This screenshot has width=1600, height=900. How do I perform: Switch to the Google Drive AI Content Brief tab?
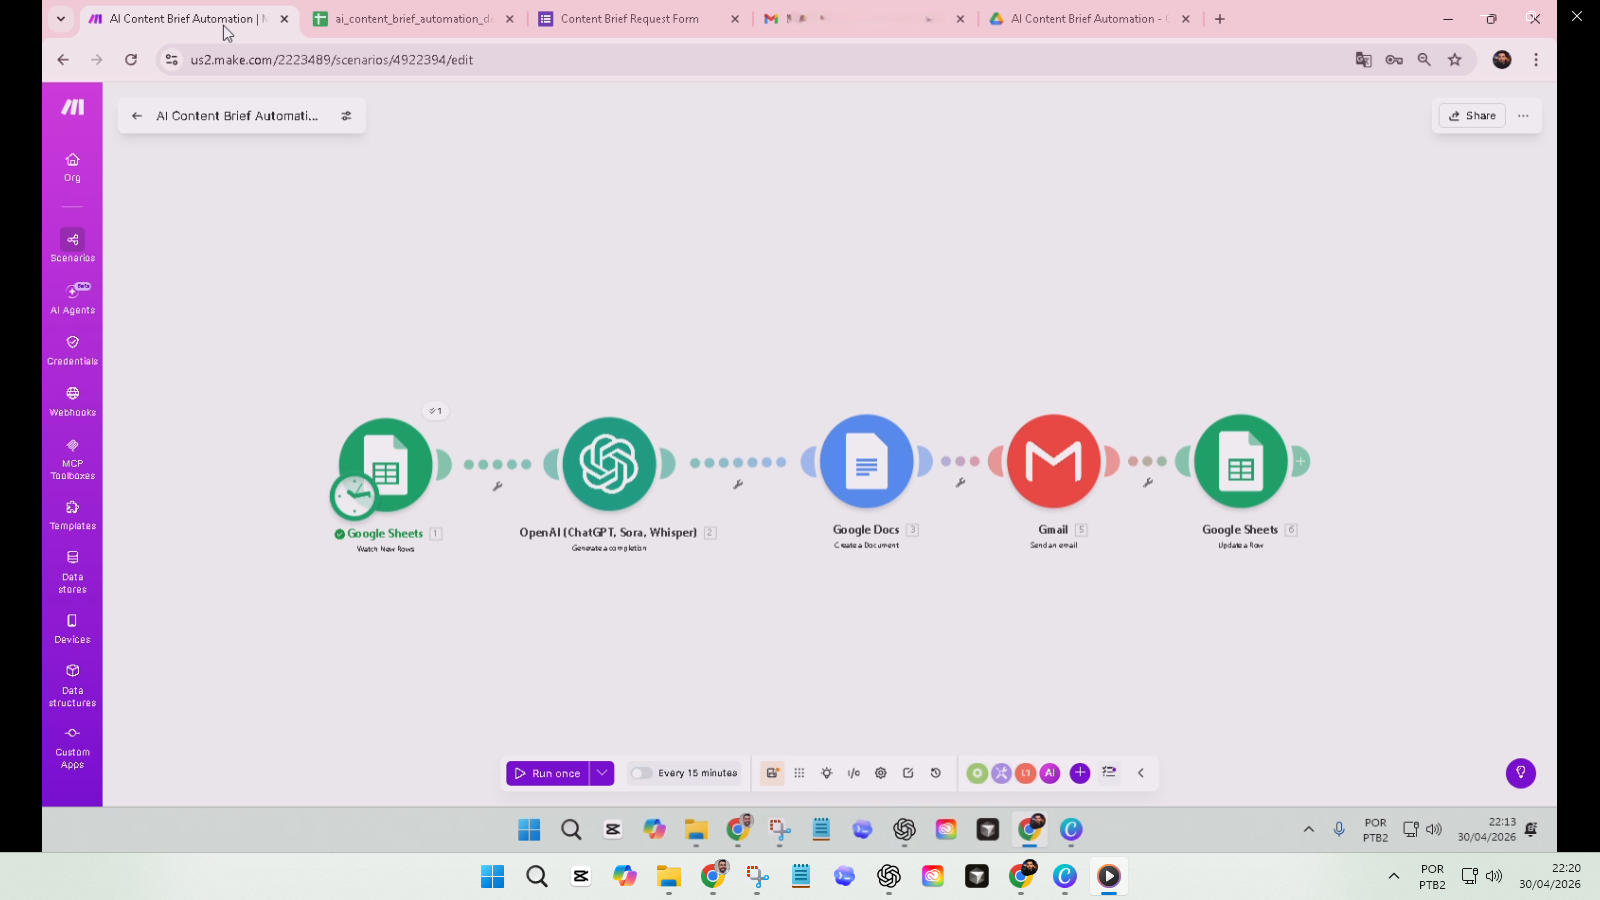click(x=1090, y=19)
